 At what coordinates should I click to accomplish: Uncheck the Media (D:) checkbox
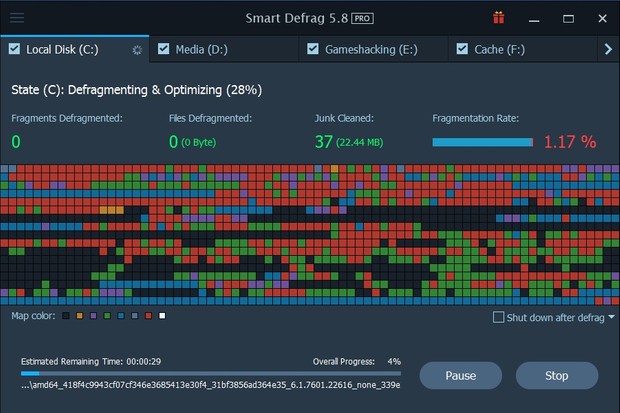163,49
